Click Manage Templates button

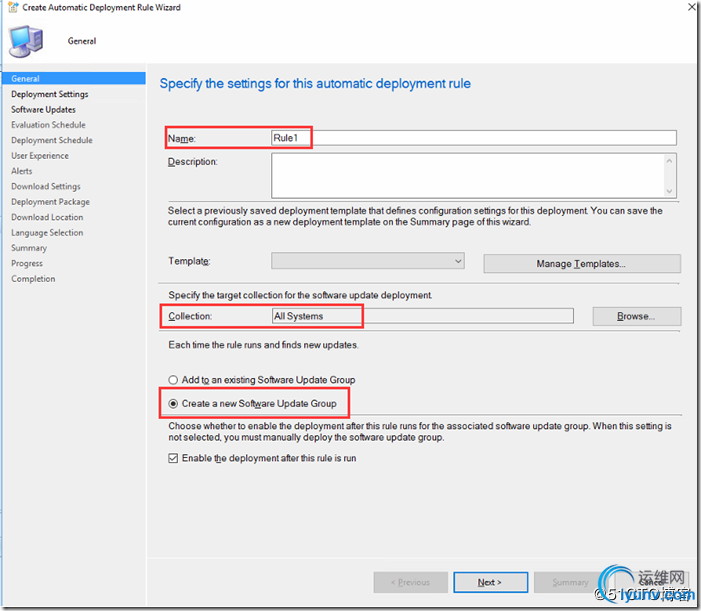click(x=582, y=264)
